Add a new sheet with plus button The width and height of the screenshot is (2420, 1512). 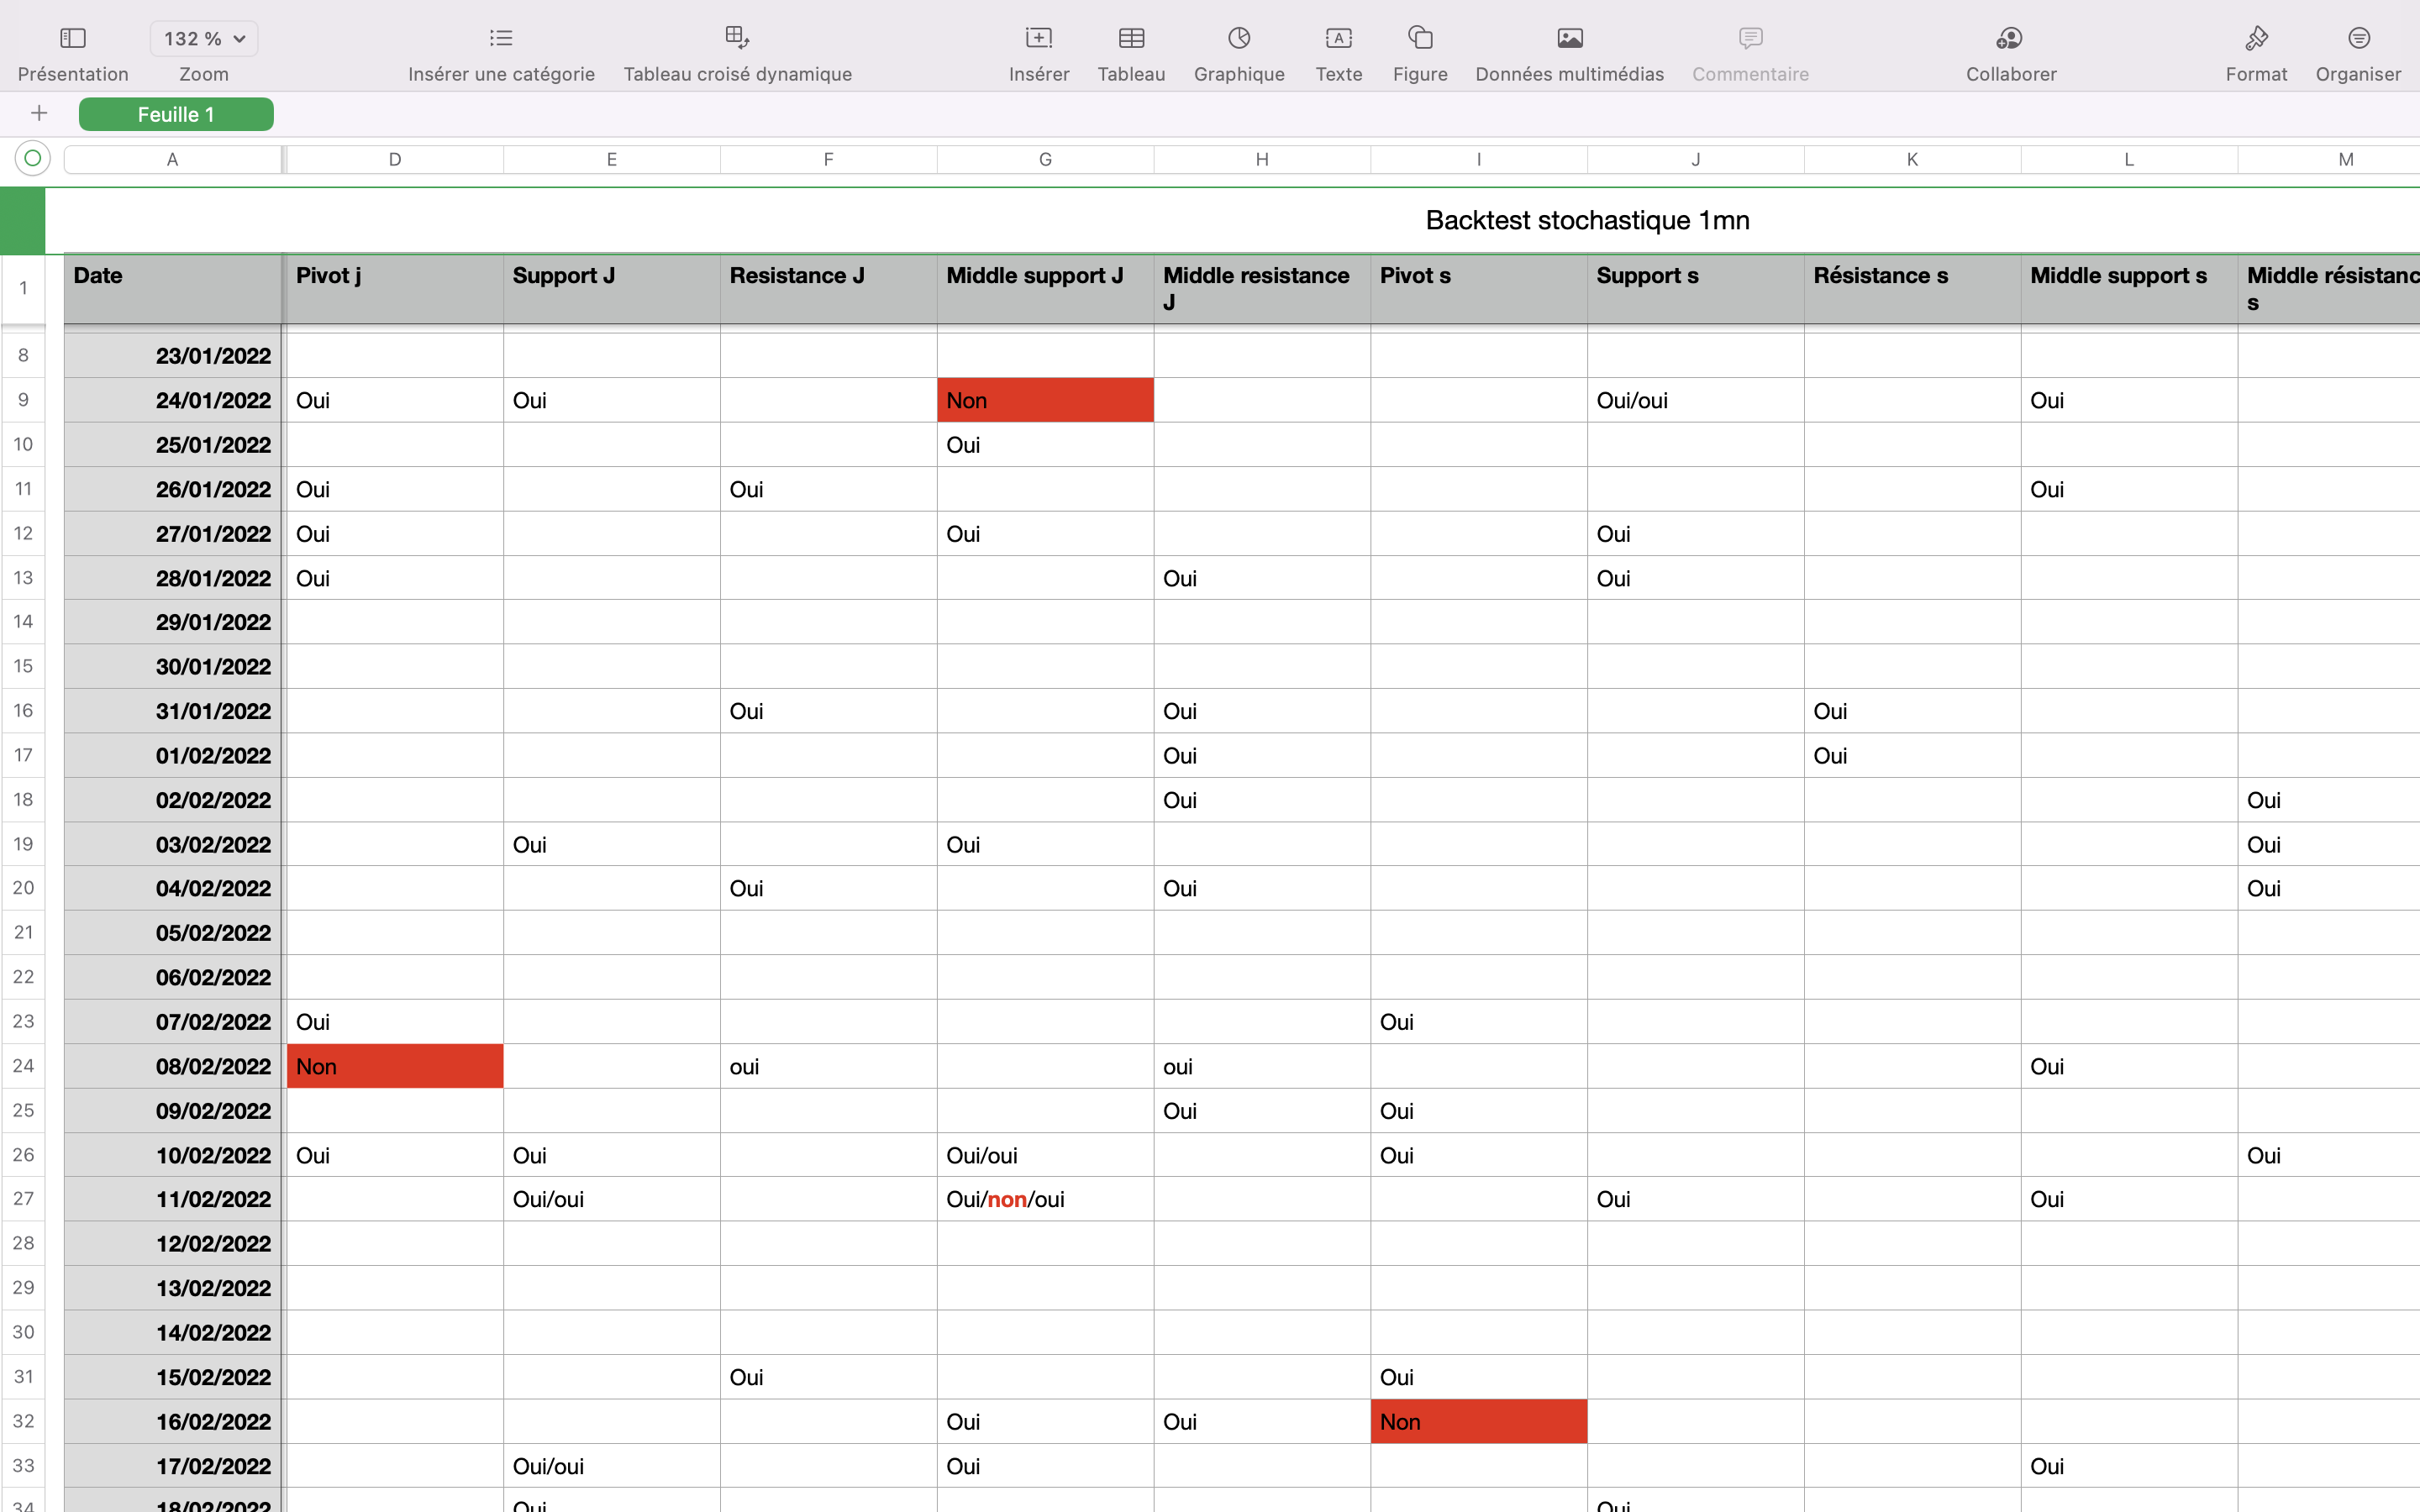click(x=39, y=113)
